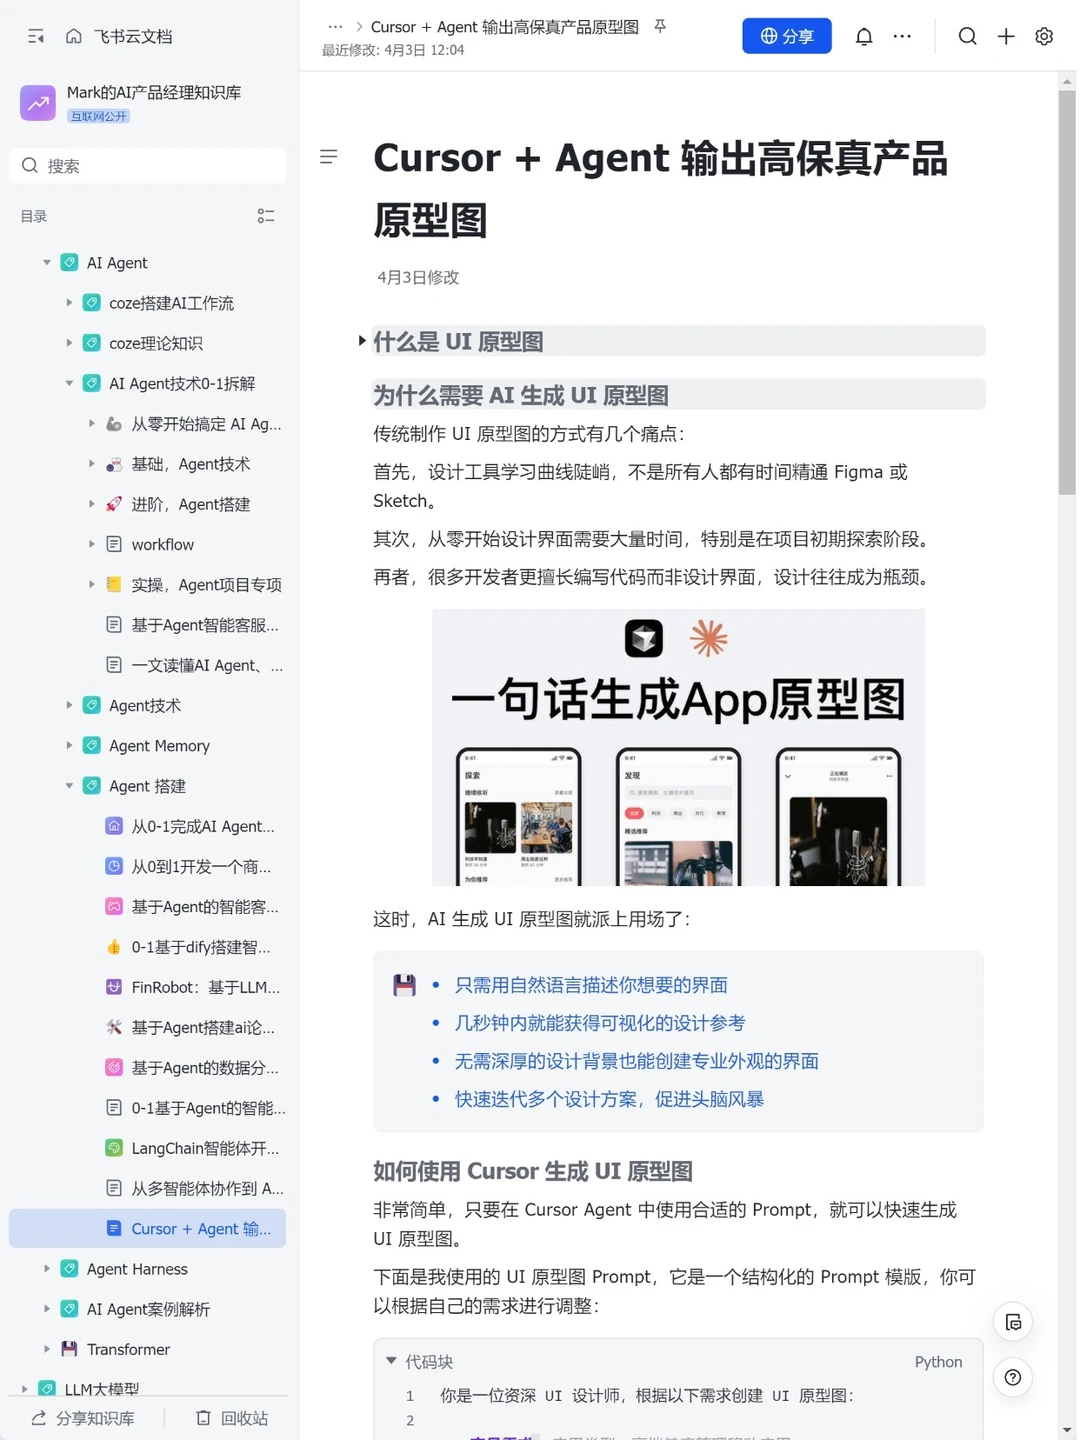The width and height of the screenshot is (1080, 1440).
Task: Click 只需用自然语言描述你想要的界面 link text
Action: pyautogui.click(x=591, y=985)
